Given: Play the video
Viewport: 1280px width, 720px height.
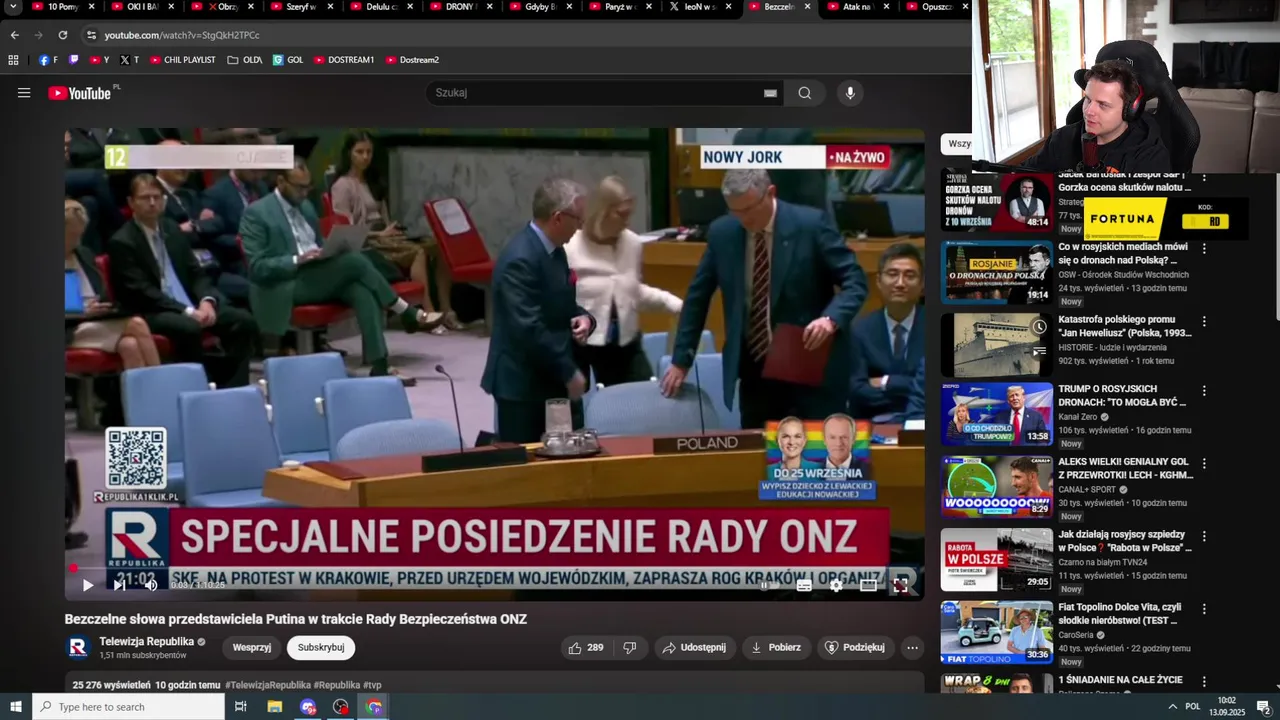Looking at the screenshot, I should (x=88, y=585).
